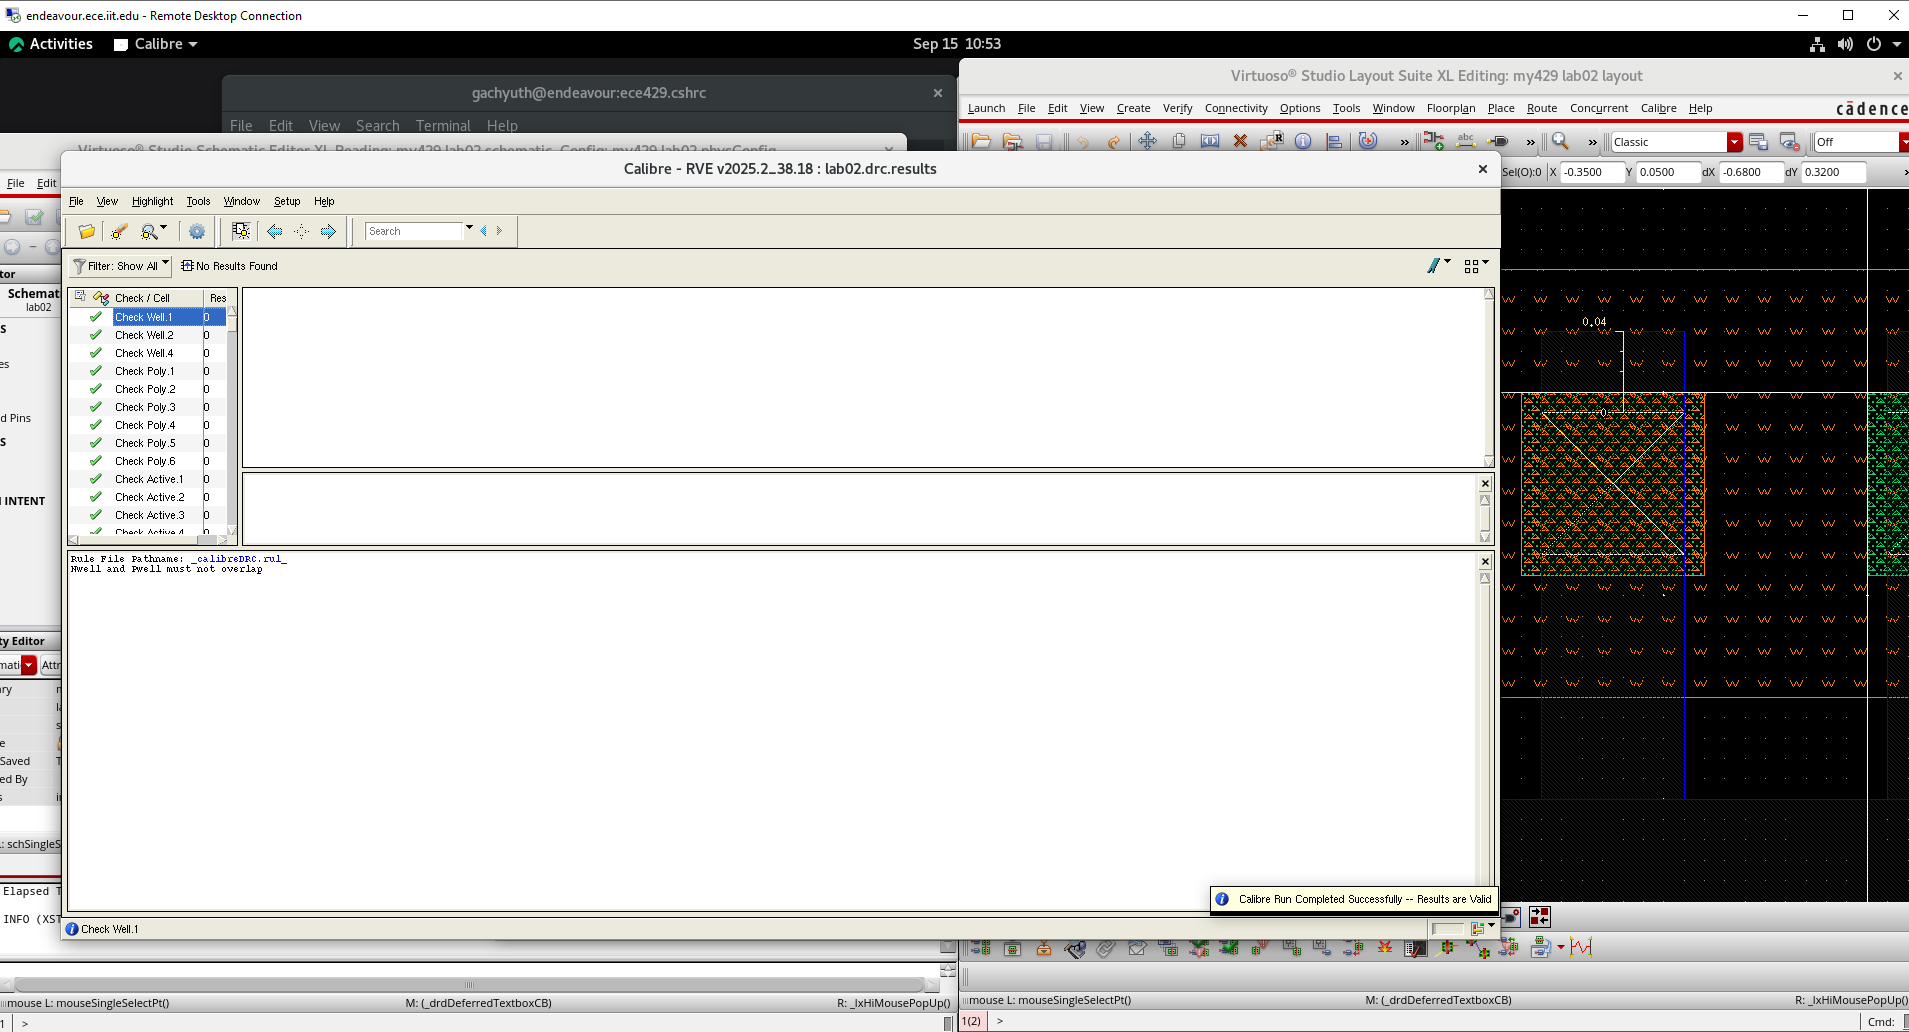Click the Create Label abc icon

pyautogui.click(x=1466, y=141)
